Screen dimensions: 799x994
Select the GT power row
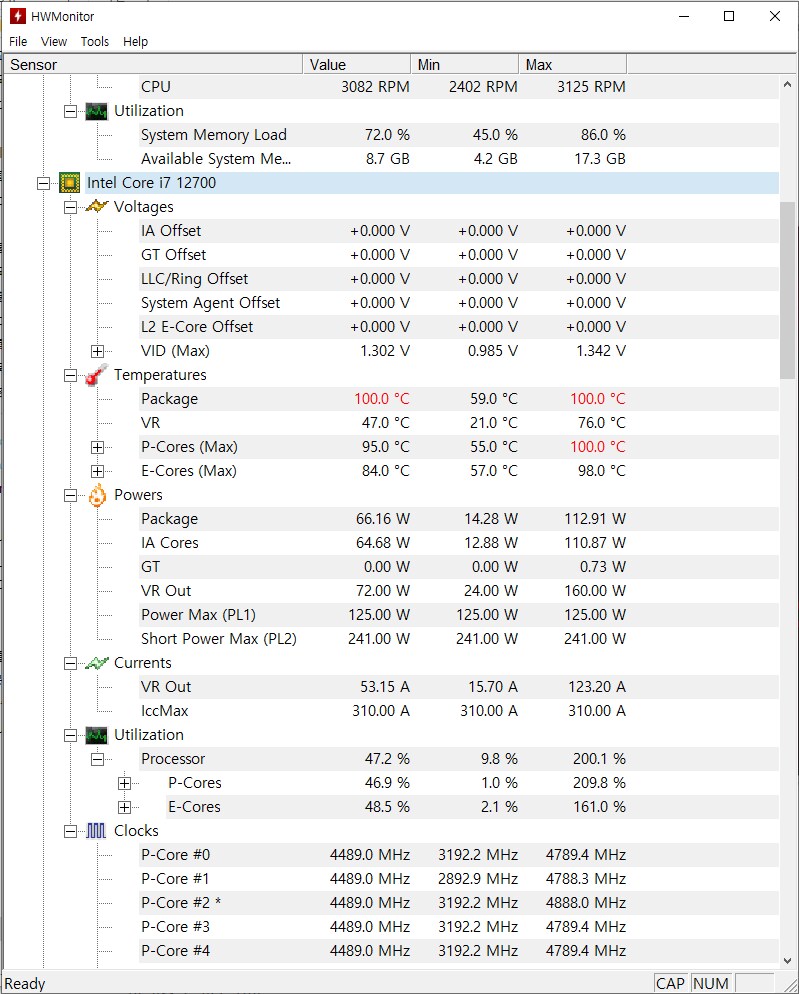coord(459,567)
